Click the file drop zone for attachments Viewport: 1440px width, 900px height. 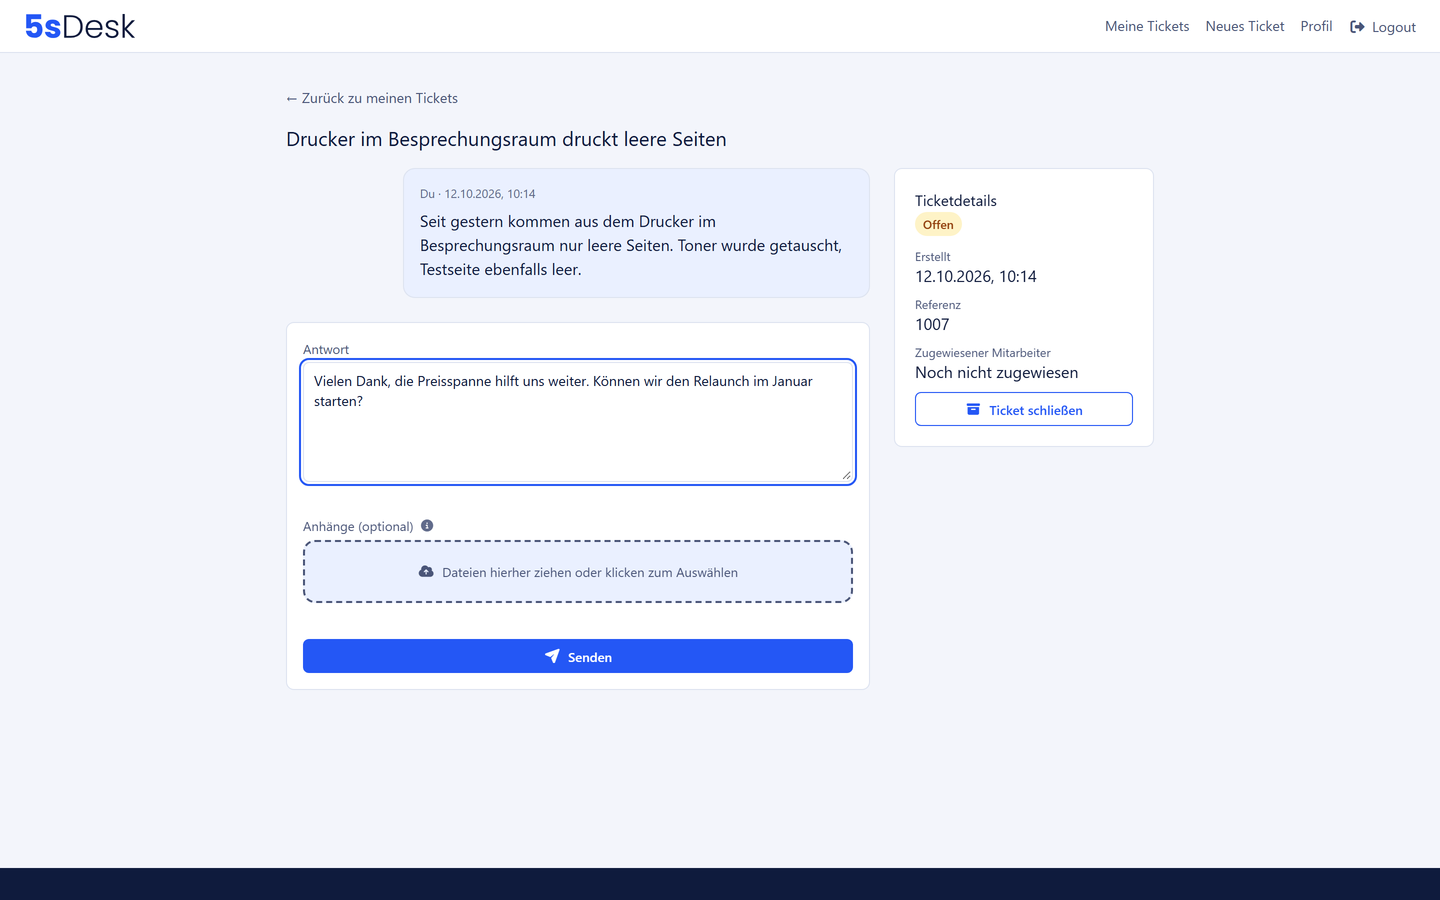(x=578, y=572)
